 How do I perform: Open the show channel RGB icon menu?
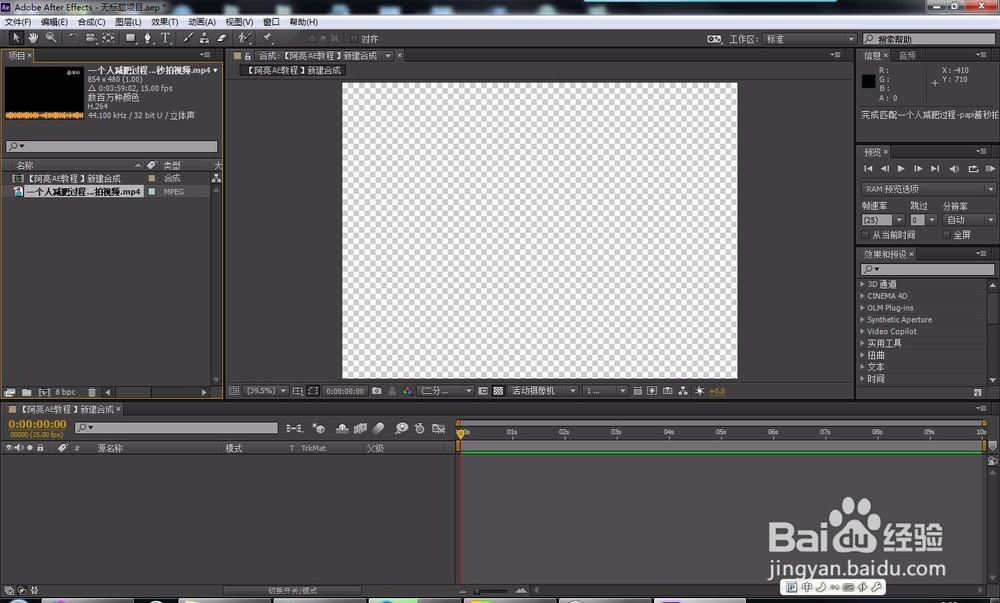coord(408,391)
